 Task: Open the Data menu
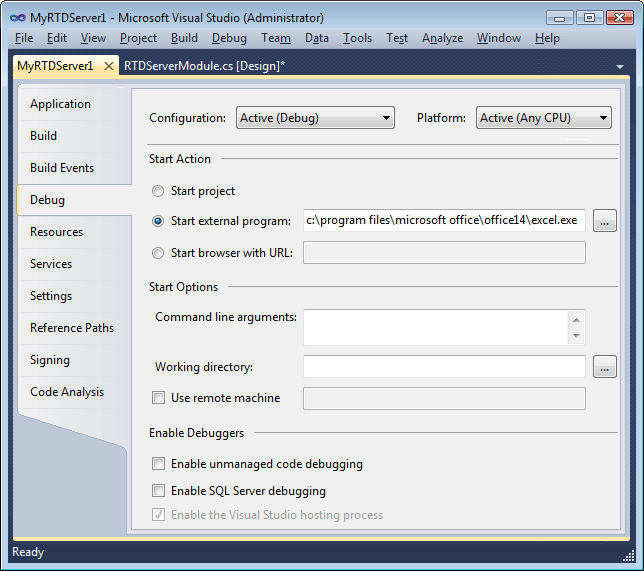317,38
